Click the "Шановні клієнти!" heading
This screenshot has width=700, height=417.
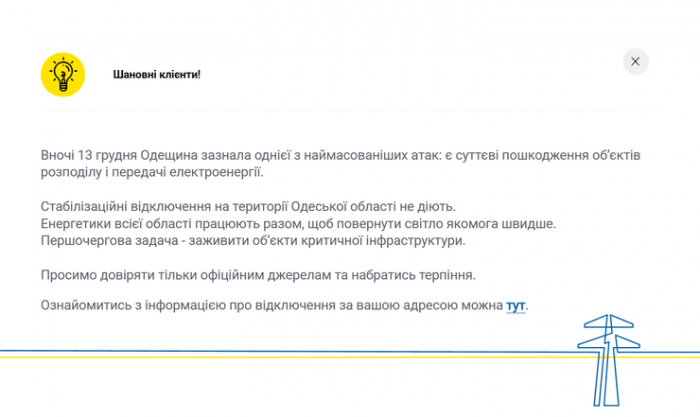point(157,74)
